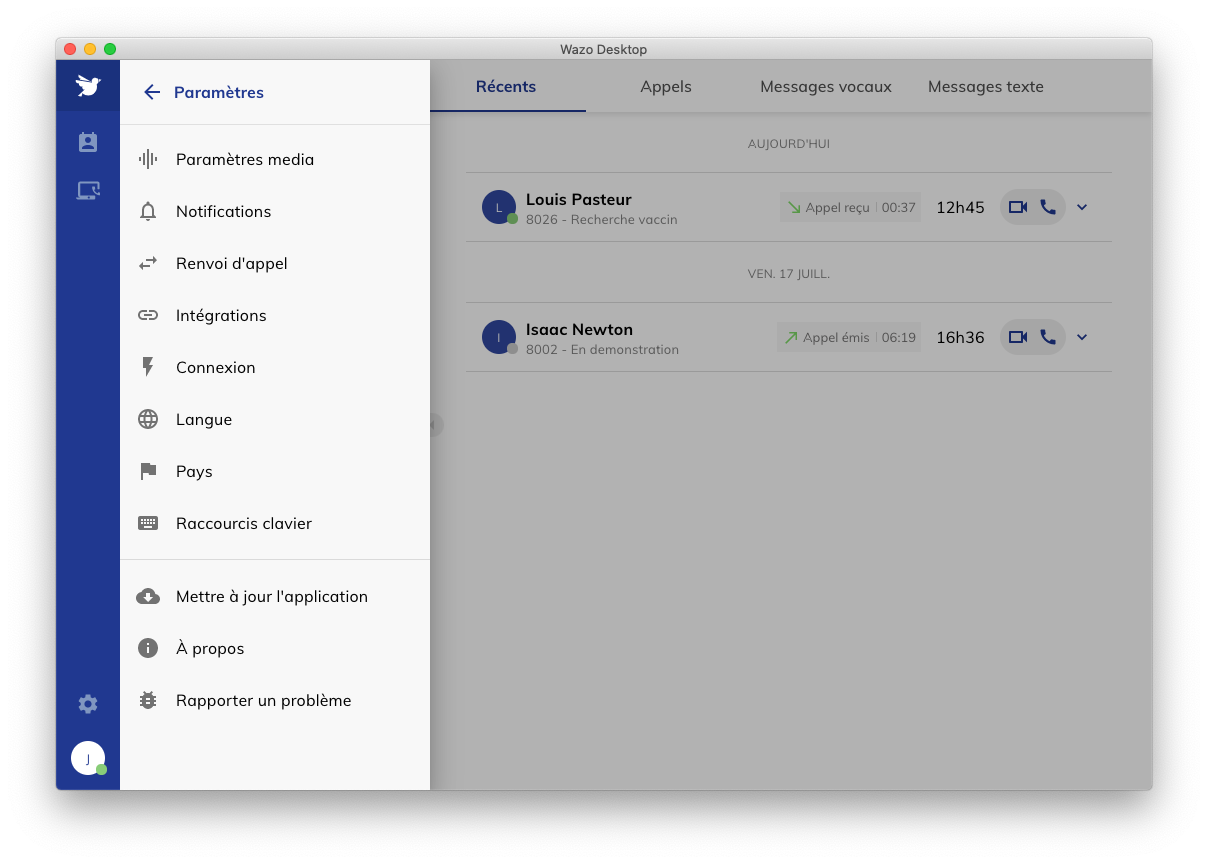Click the back arrow next to Paramètres

pyautogui.click(x=152, y=92)
